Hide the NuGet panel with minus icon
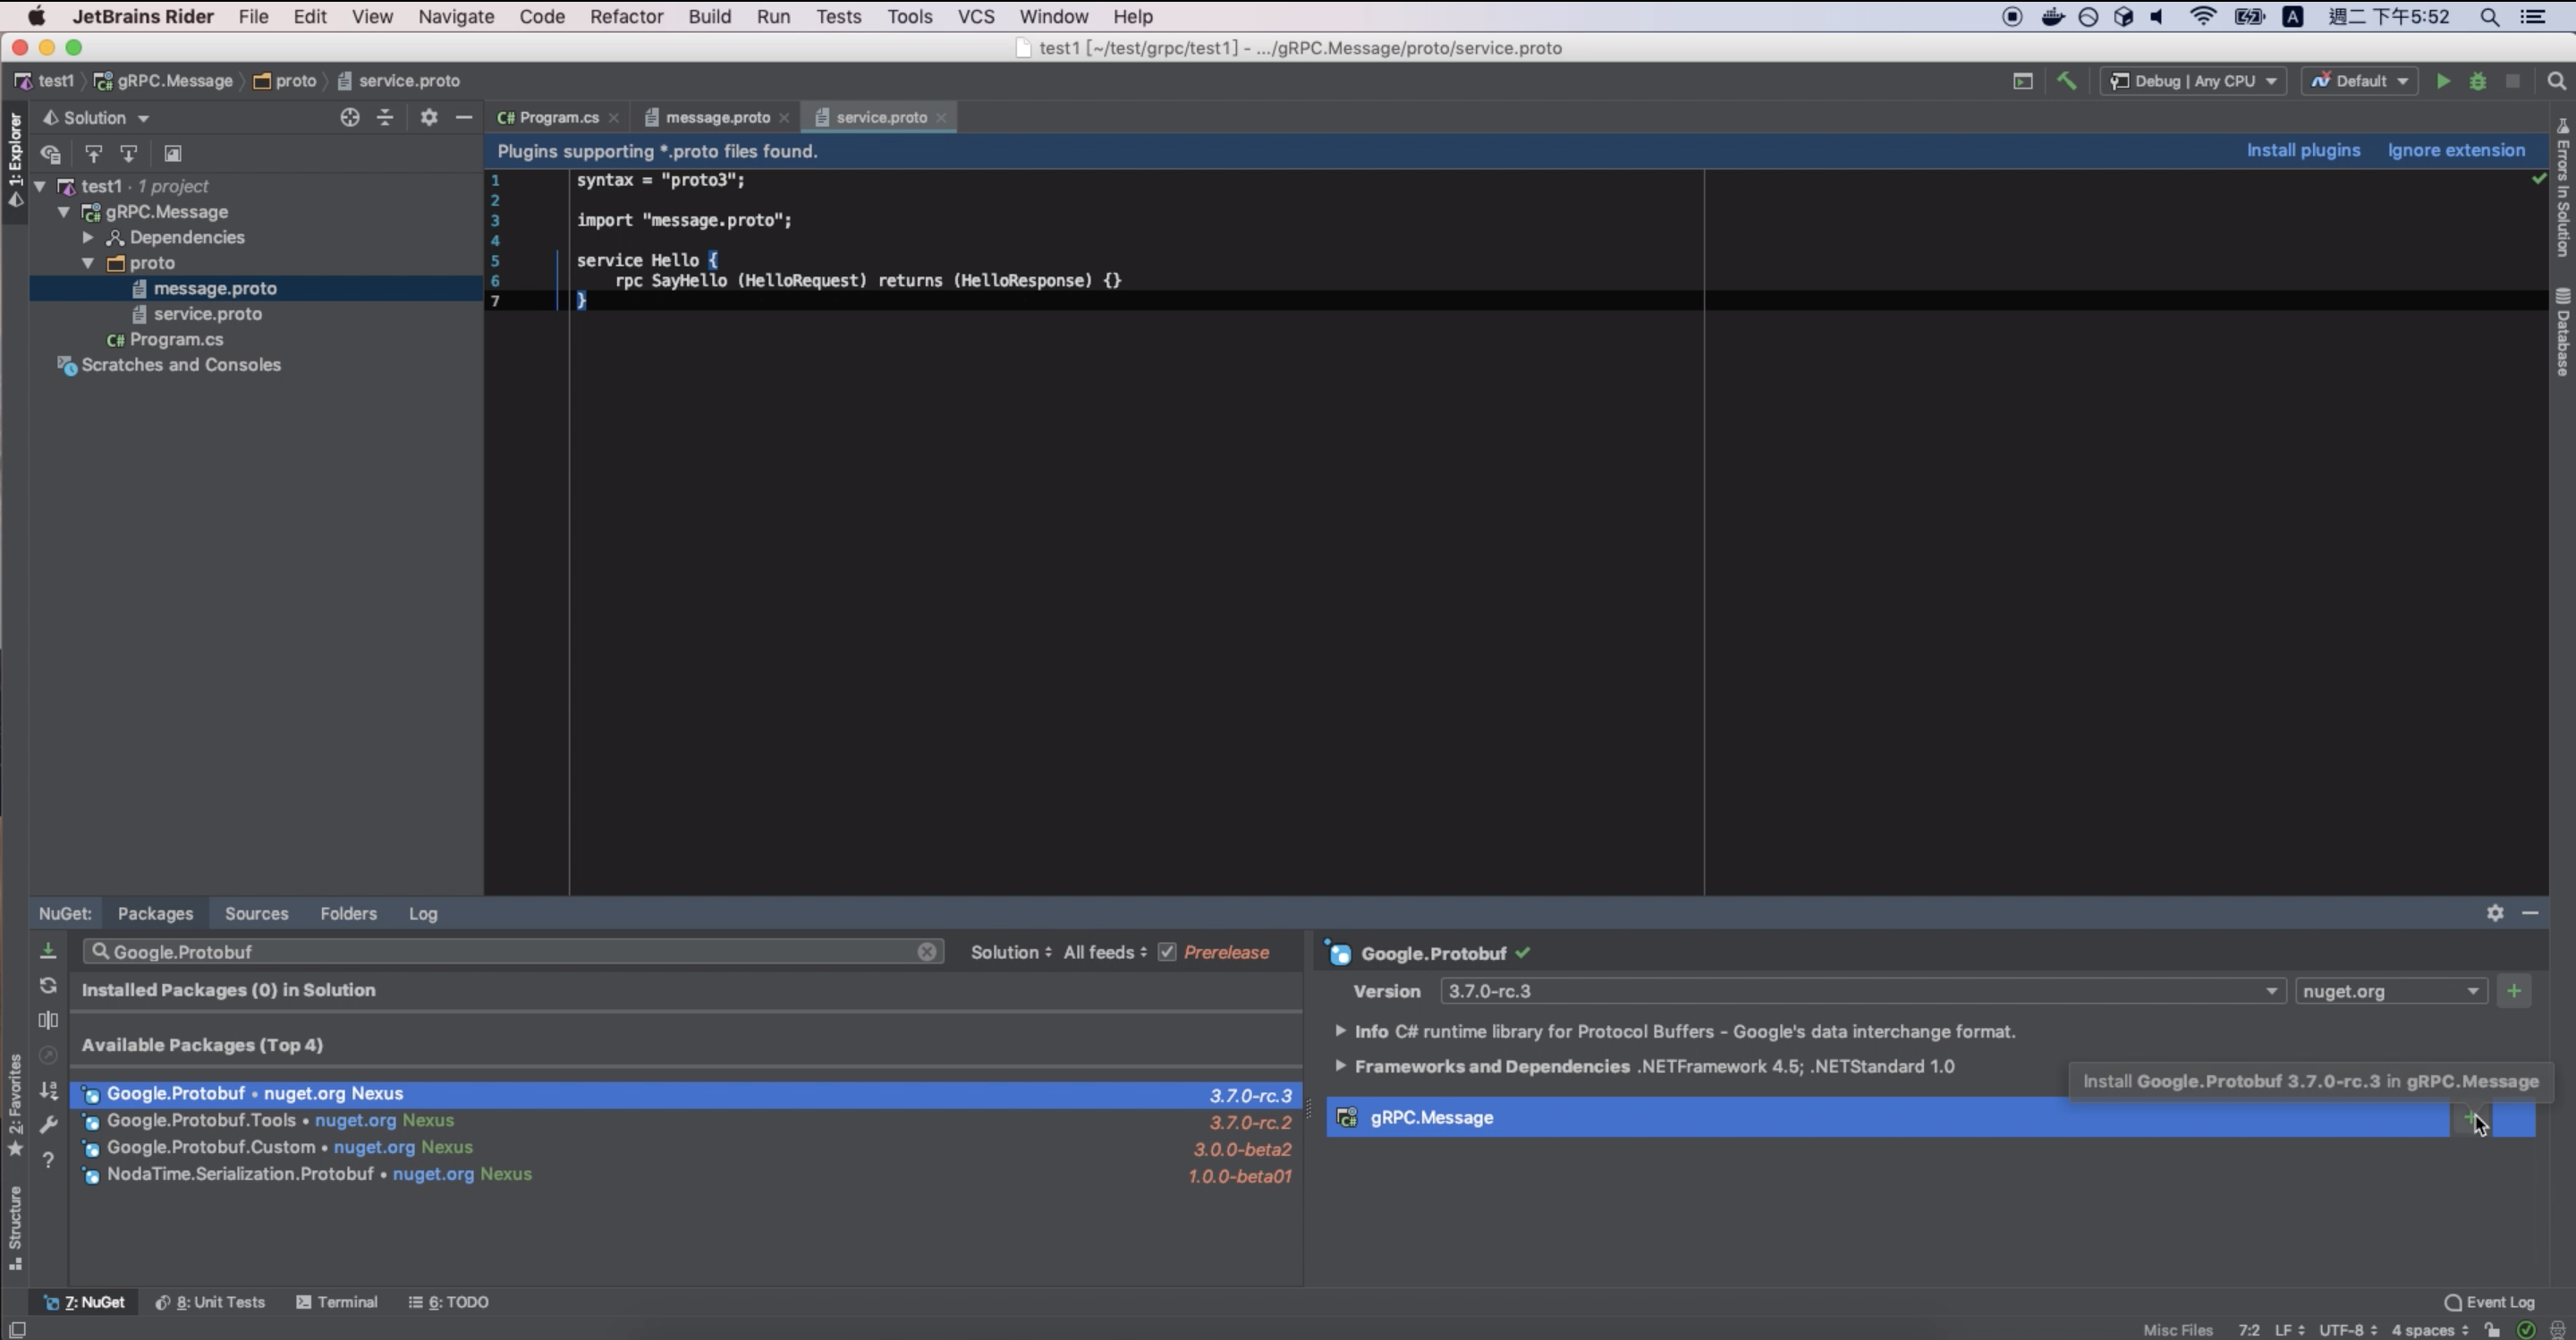The height and width of the screenshot is (1340, 2576). point(2530,913)
